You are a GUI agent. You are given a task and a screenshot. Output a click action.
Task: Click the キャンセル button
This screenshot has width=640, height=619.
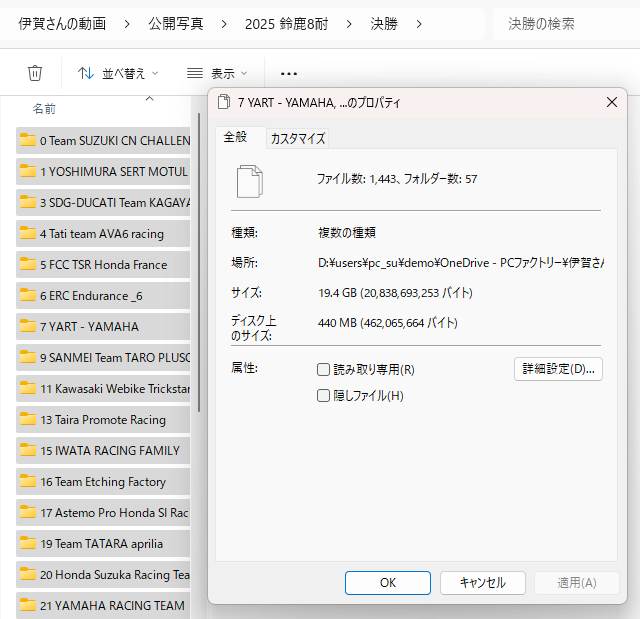pos(483,583)
